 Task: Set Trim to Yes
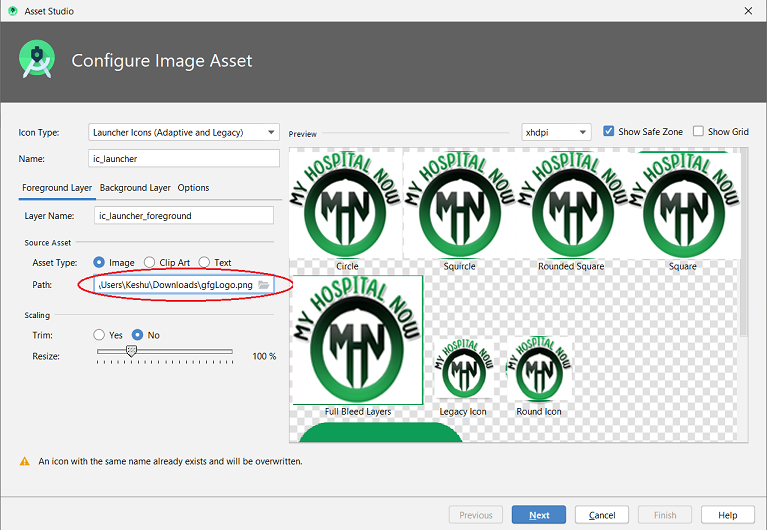pyautogui.click(x=99, y=335)
